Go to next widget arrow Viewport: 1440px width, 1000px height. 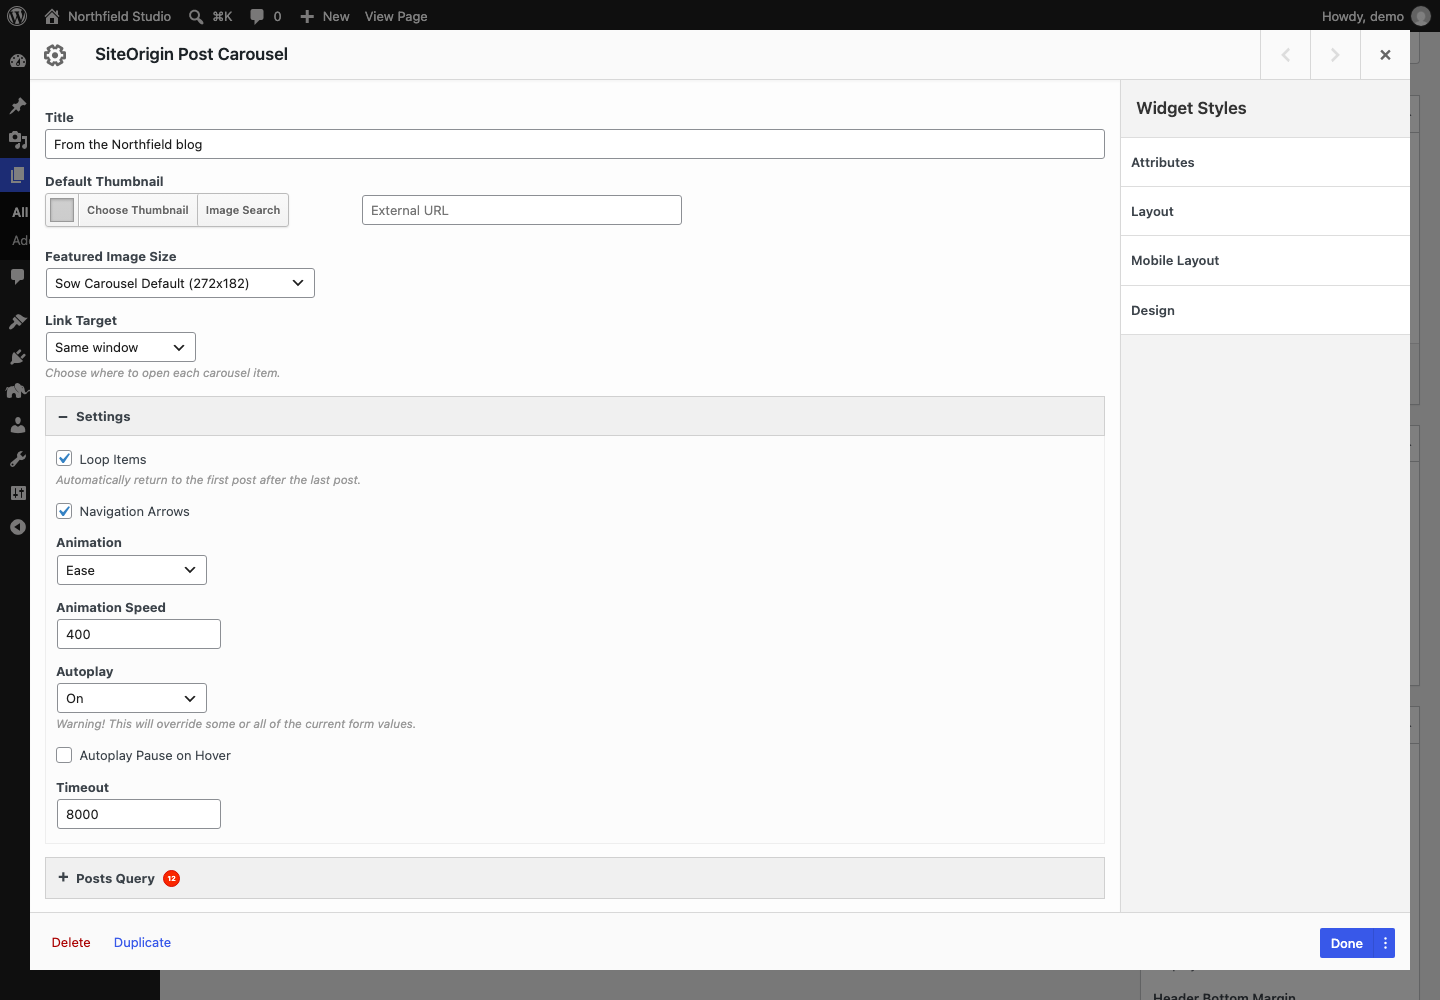[x=1335, y=55]
